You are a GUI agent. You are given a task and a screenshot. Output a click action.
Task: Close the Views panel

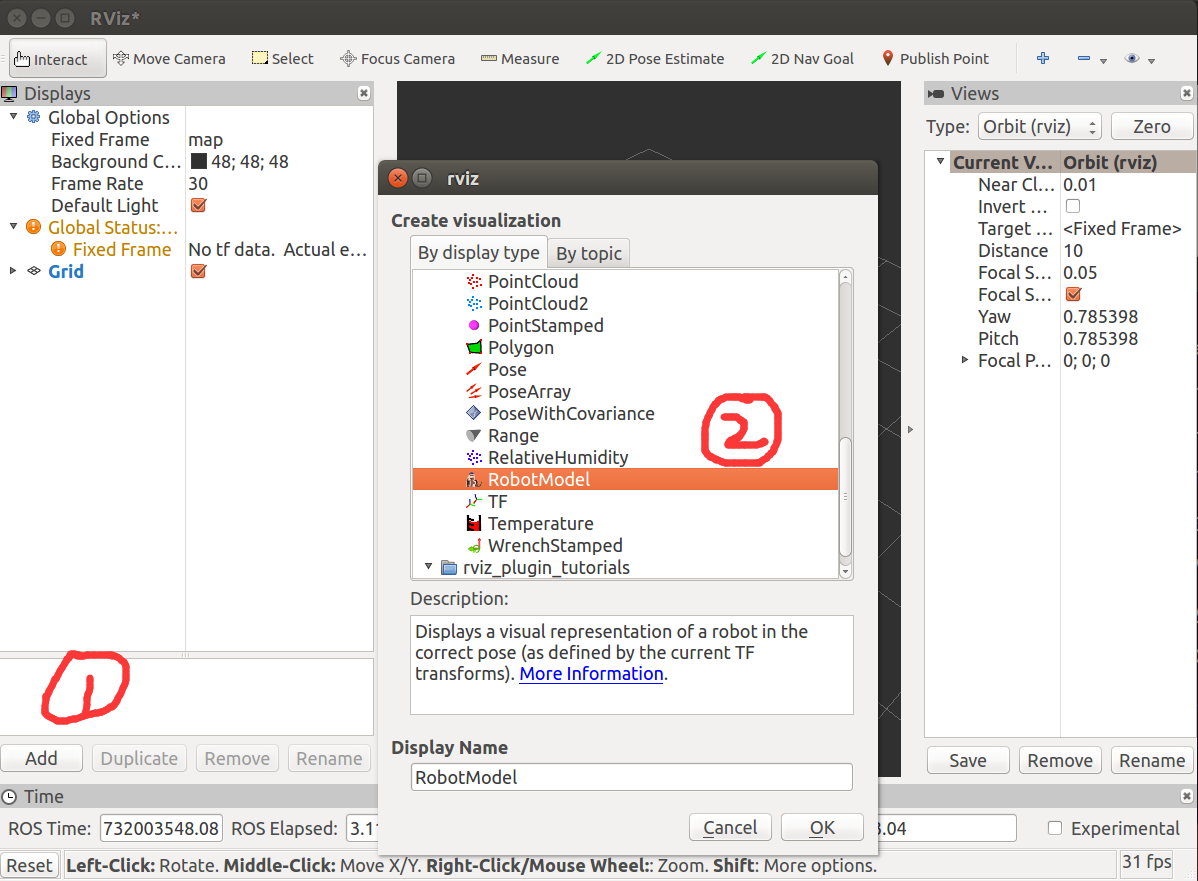tap(1187, 93)
